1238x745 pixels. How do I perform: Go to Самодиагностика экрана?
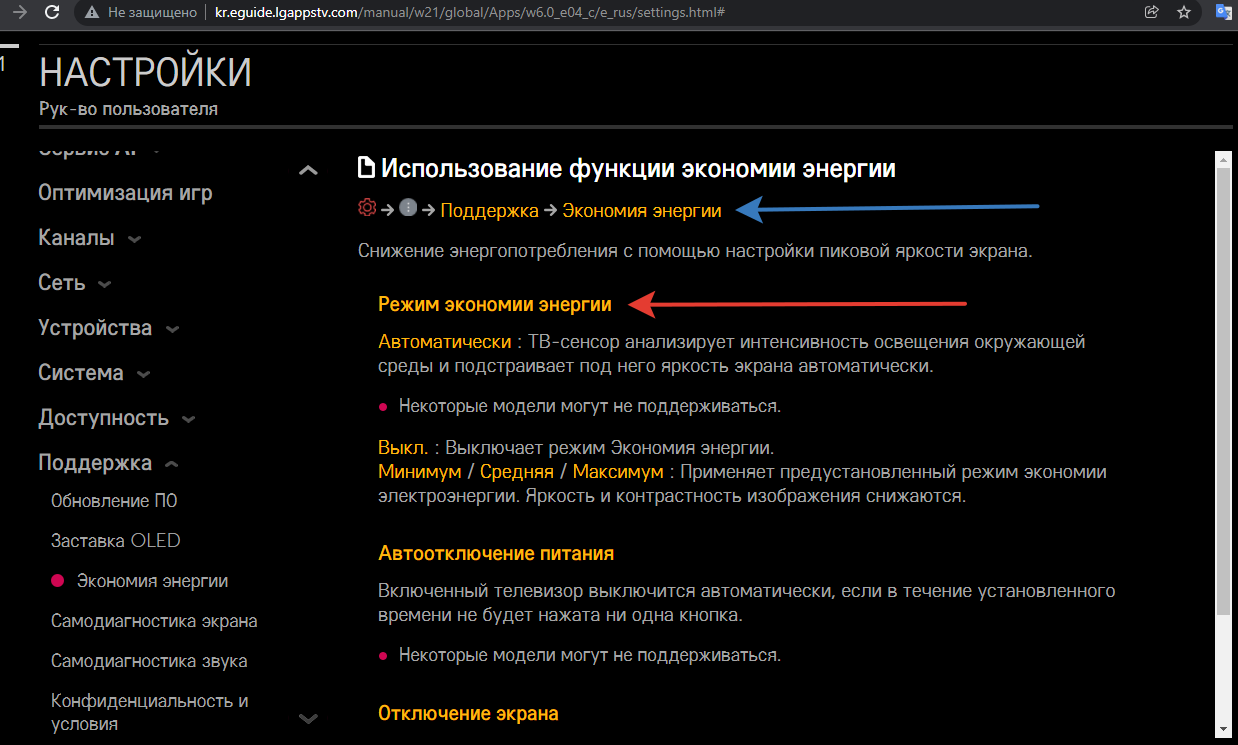point(154,621)
